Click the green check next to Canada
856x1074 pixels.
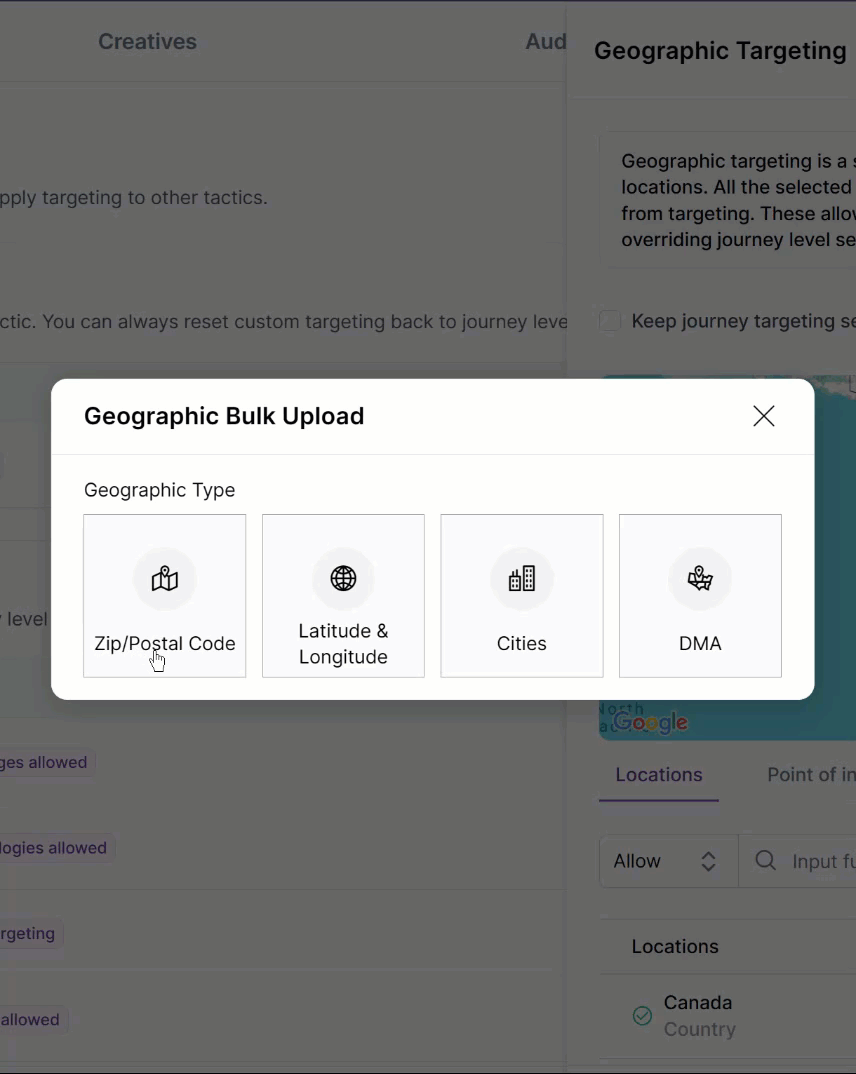click(643, 1016)
